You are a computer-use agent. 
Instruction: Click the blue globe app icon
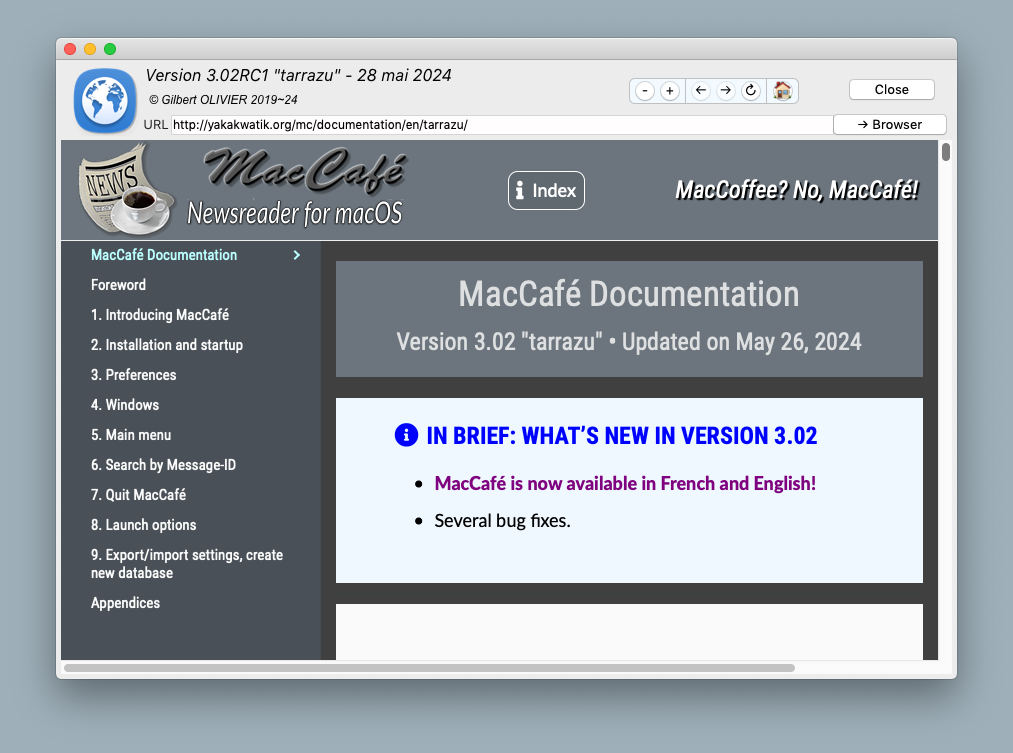(x=105, y=100)
